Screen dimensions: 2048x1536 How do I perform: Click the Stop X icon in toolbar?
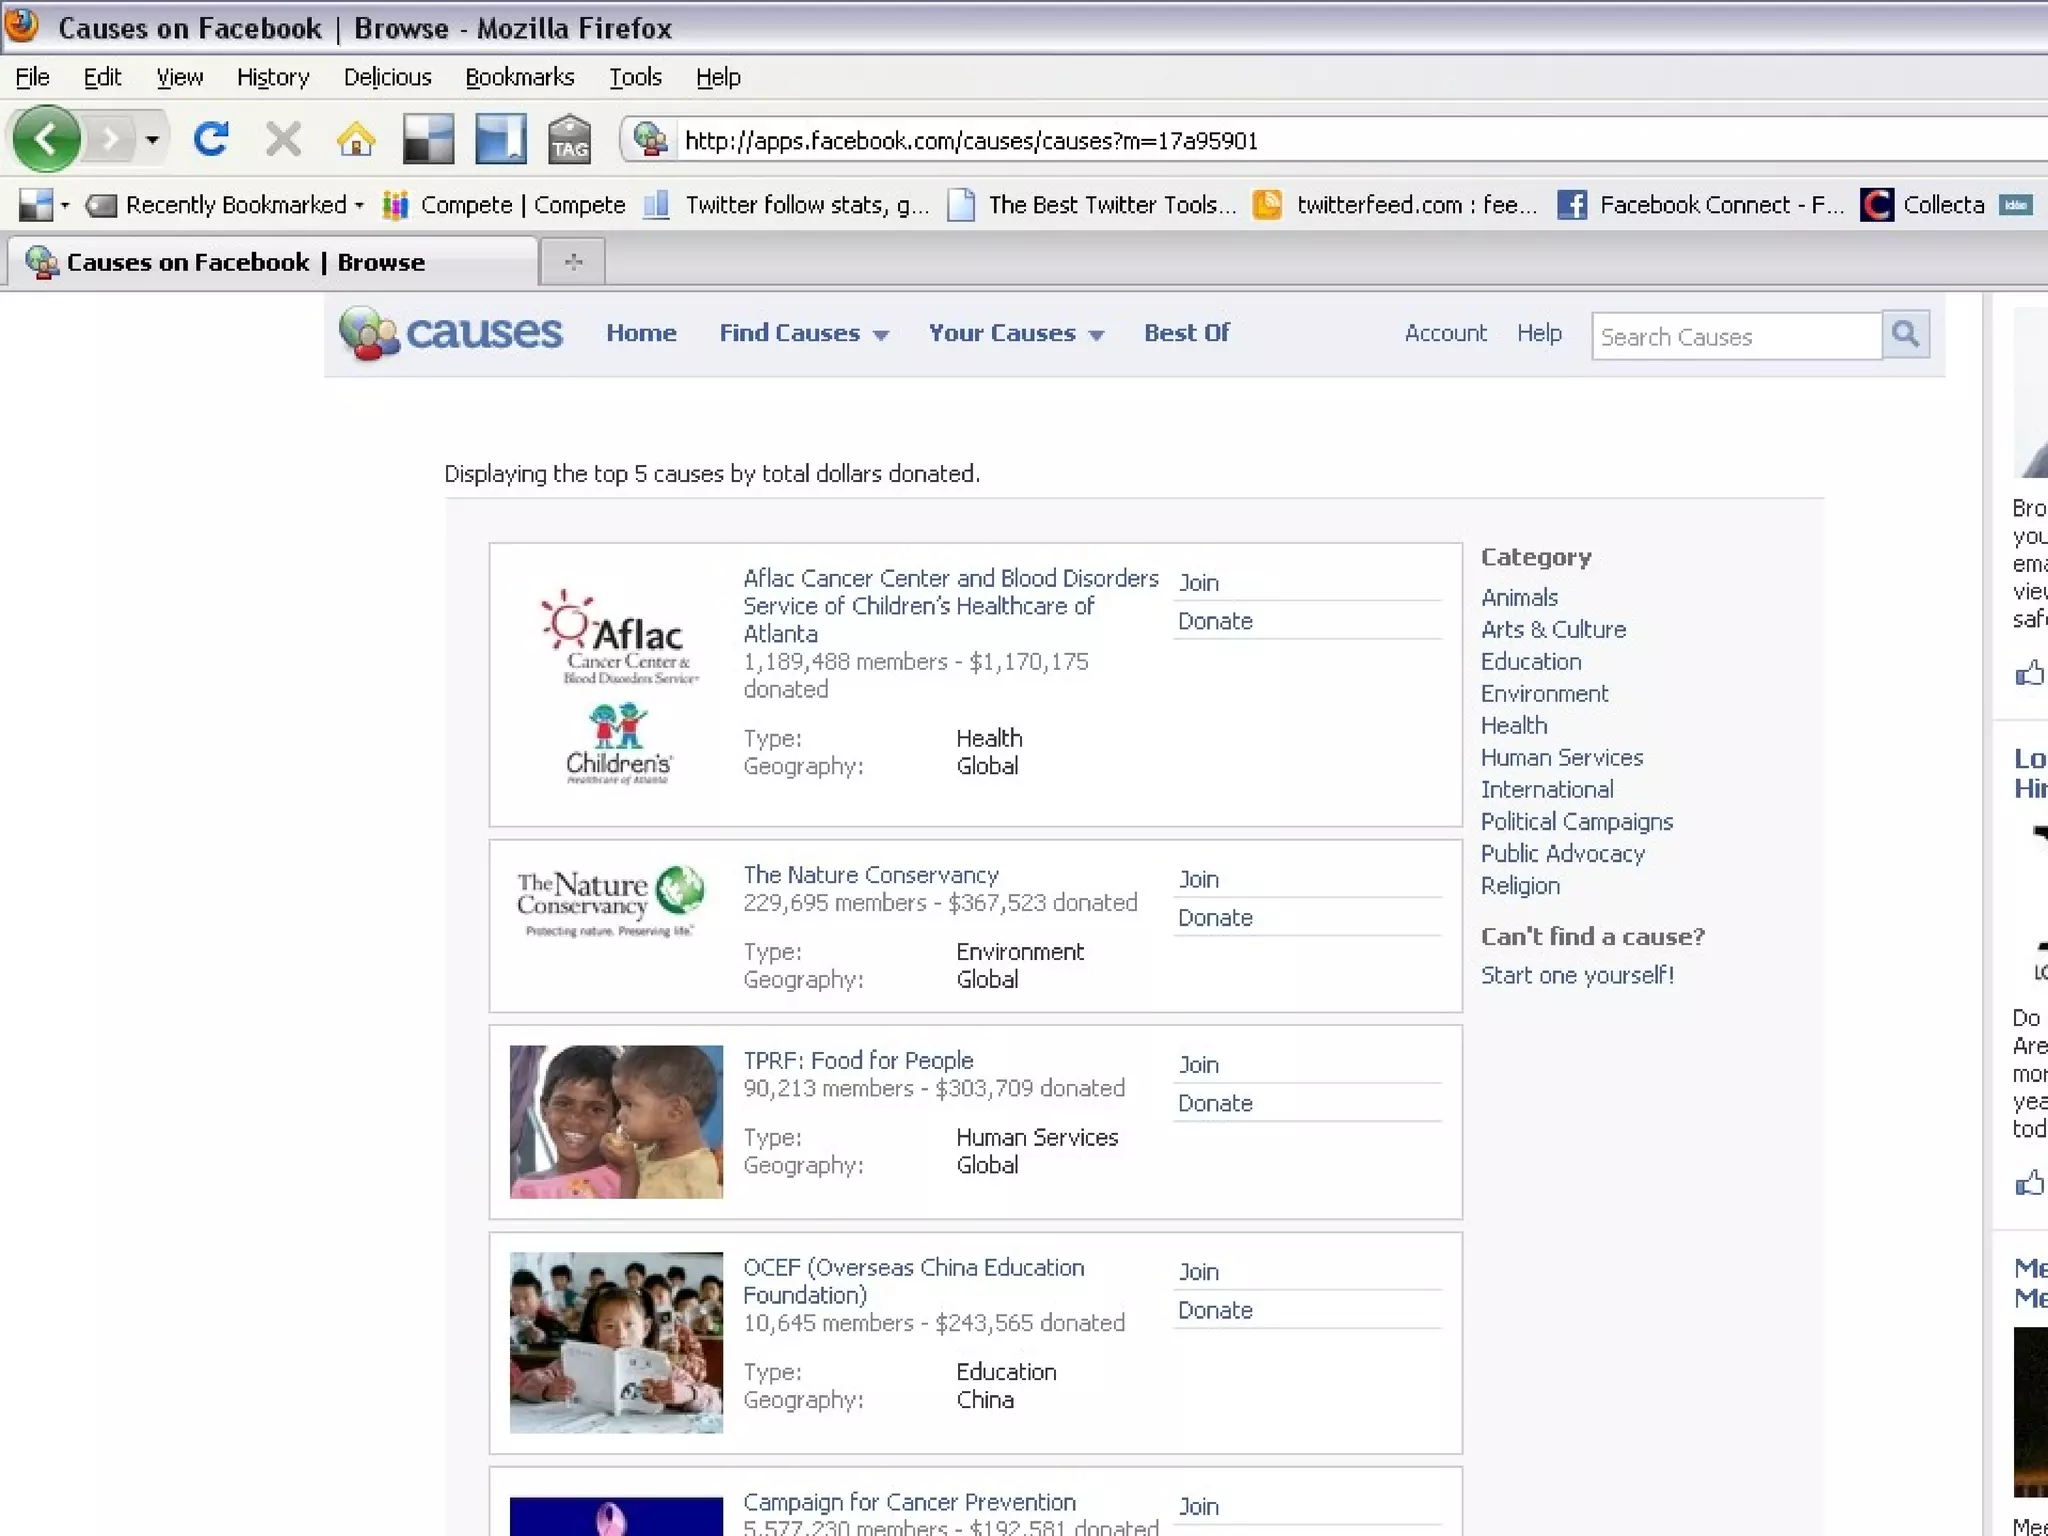(x=283, y=139)
